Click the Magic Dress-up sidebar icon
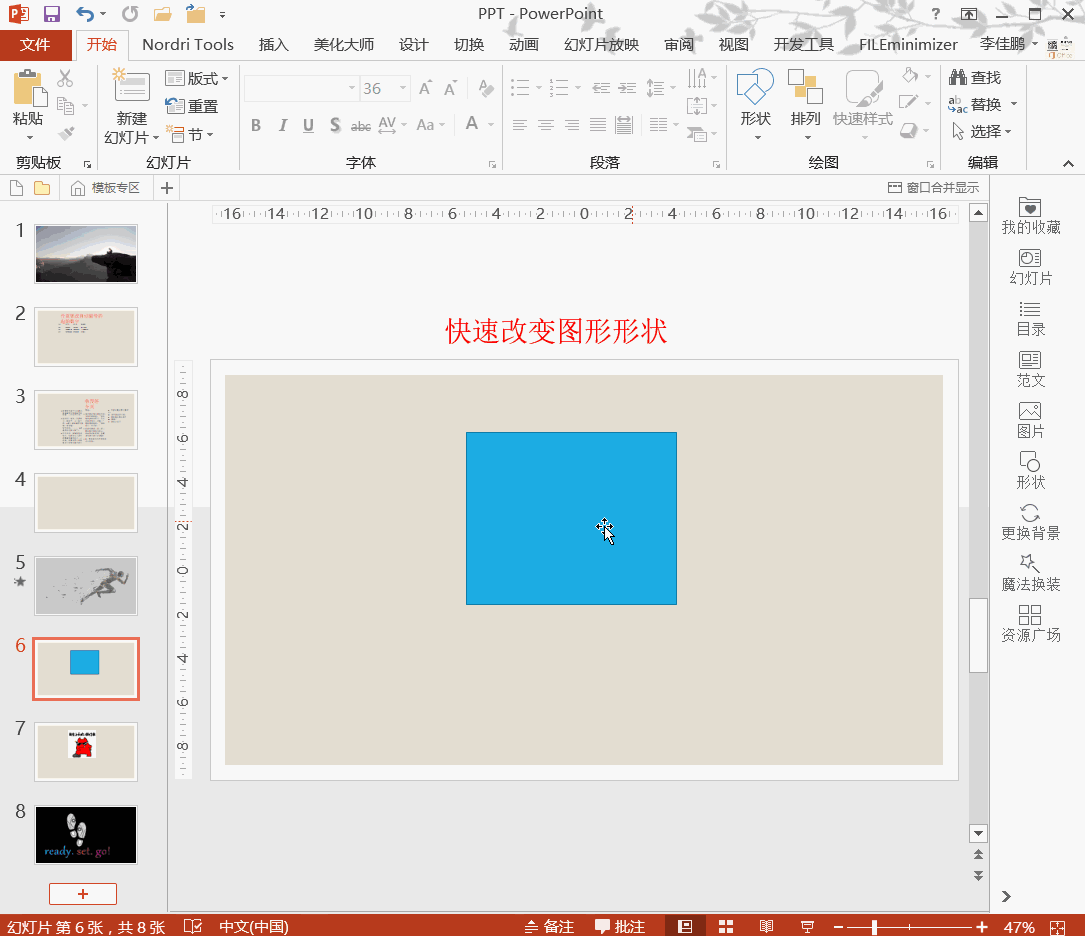The width and height of the screenshot is (1085, 936). 1030,572
